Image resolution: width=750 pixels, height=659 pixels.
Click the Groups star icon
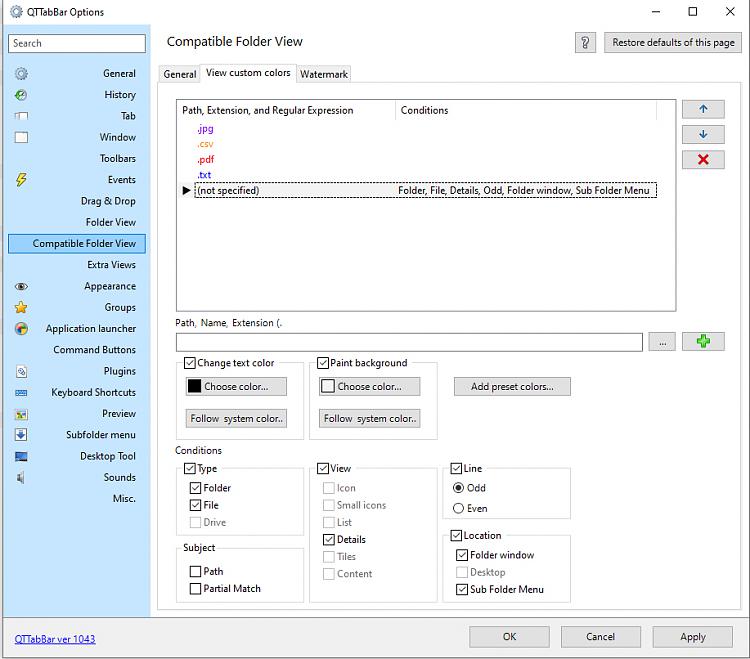click(x=21, y=308)
